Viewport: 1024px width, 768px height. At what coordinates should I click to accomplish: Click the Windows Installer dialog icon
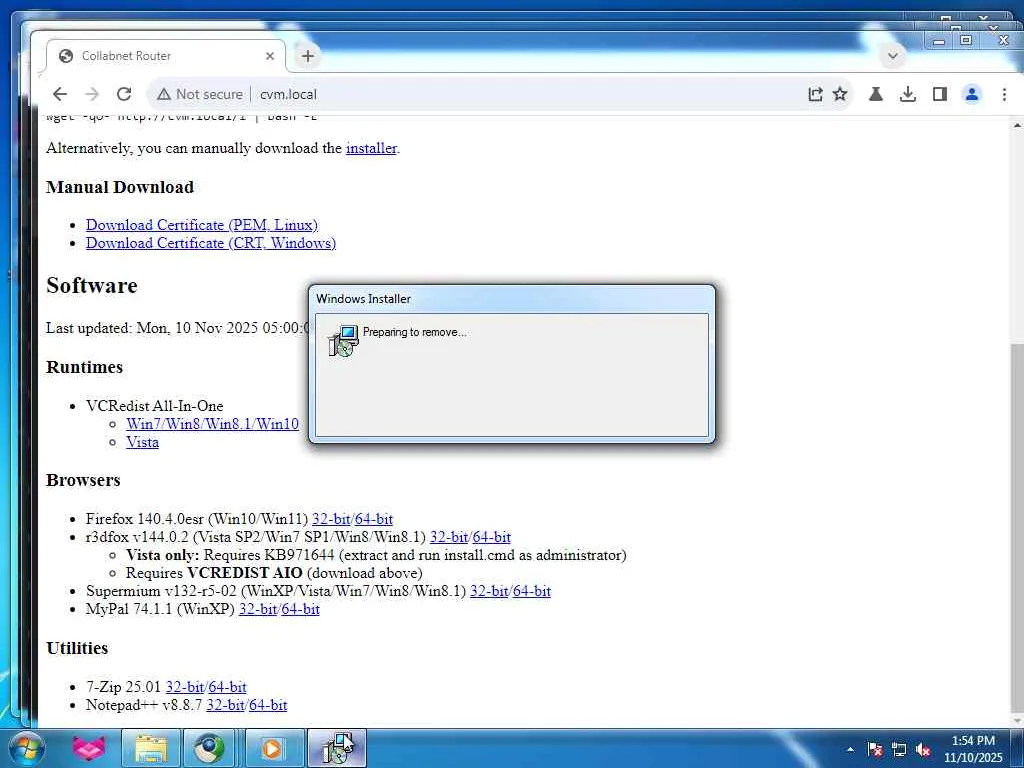344,340
